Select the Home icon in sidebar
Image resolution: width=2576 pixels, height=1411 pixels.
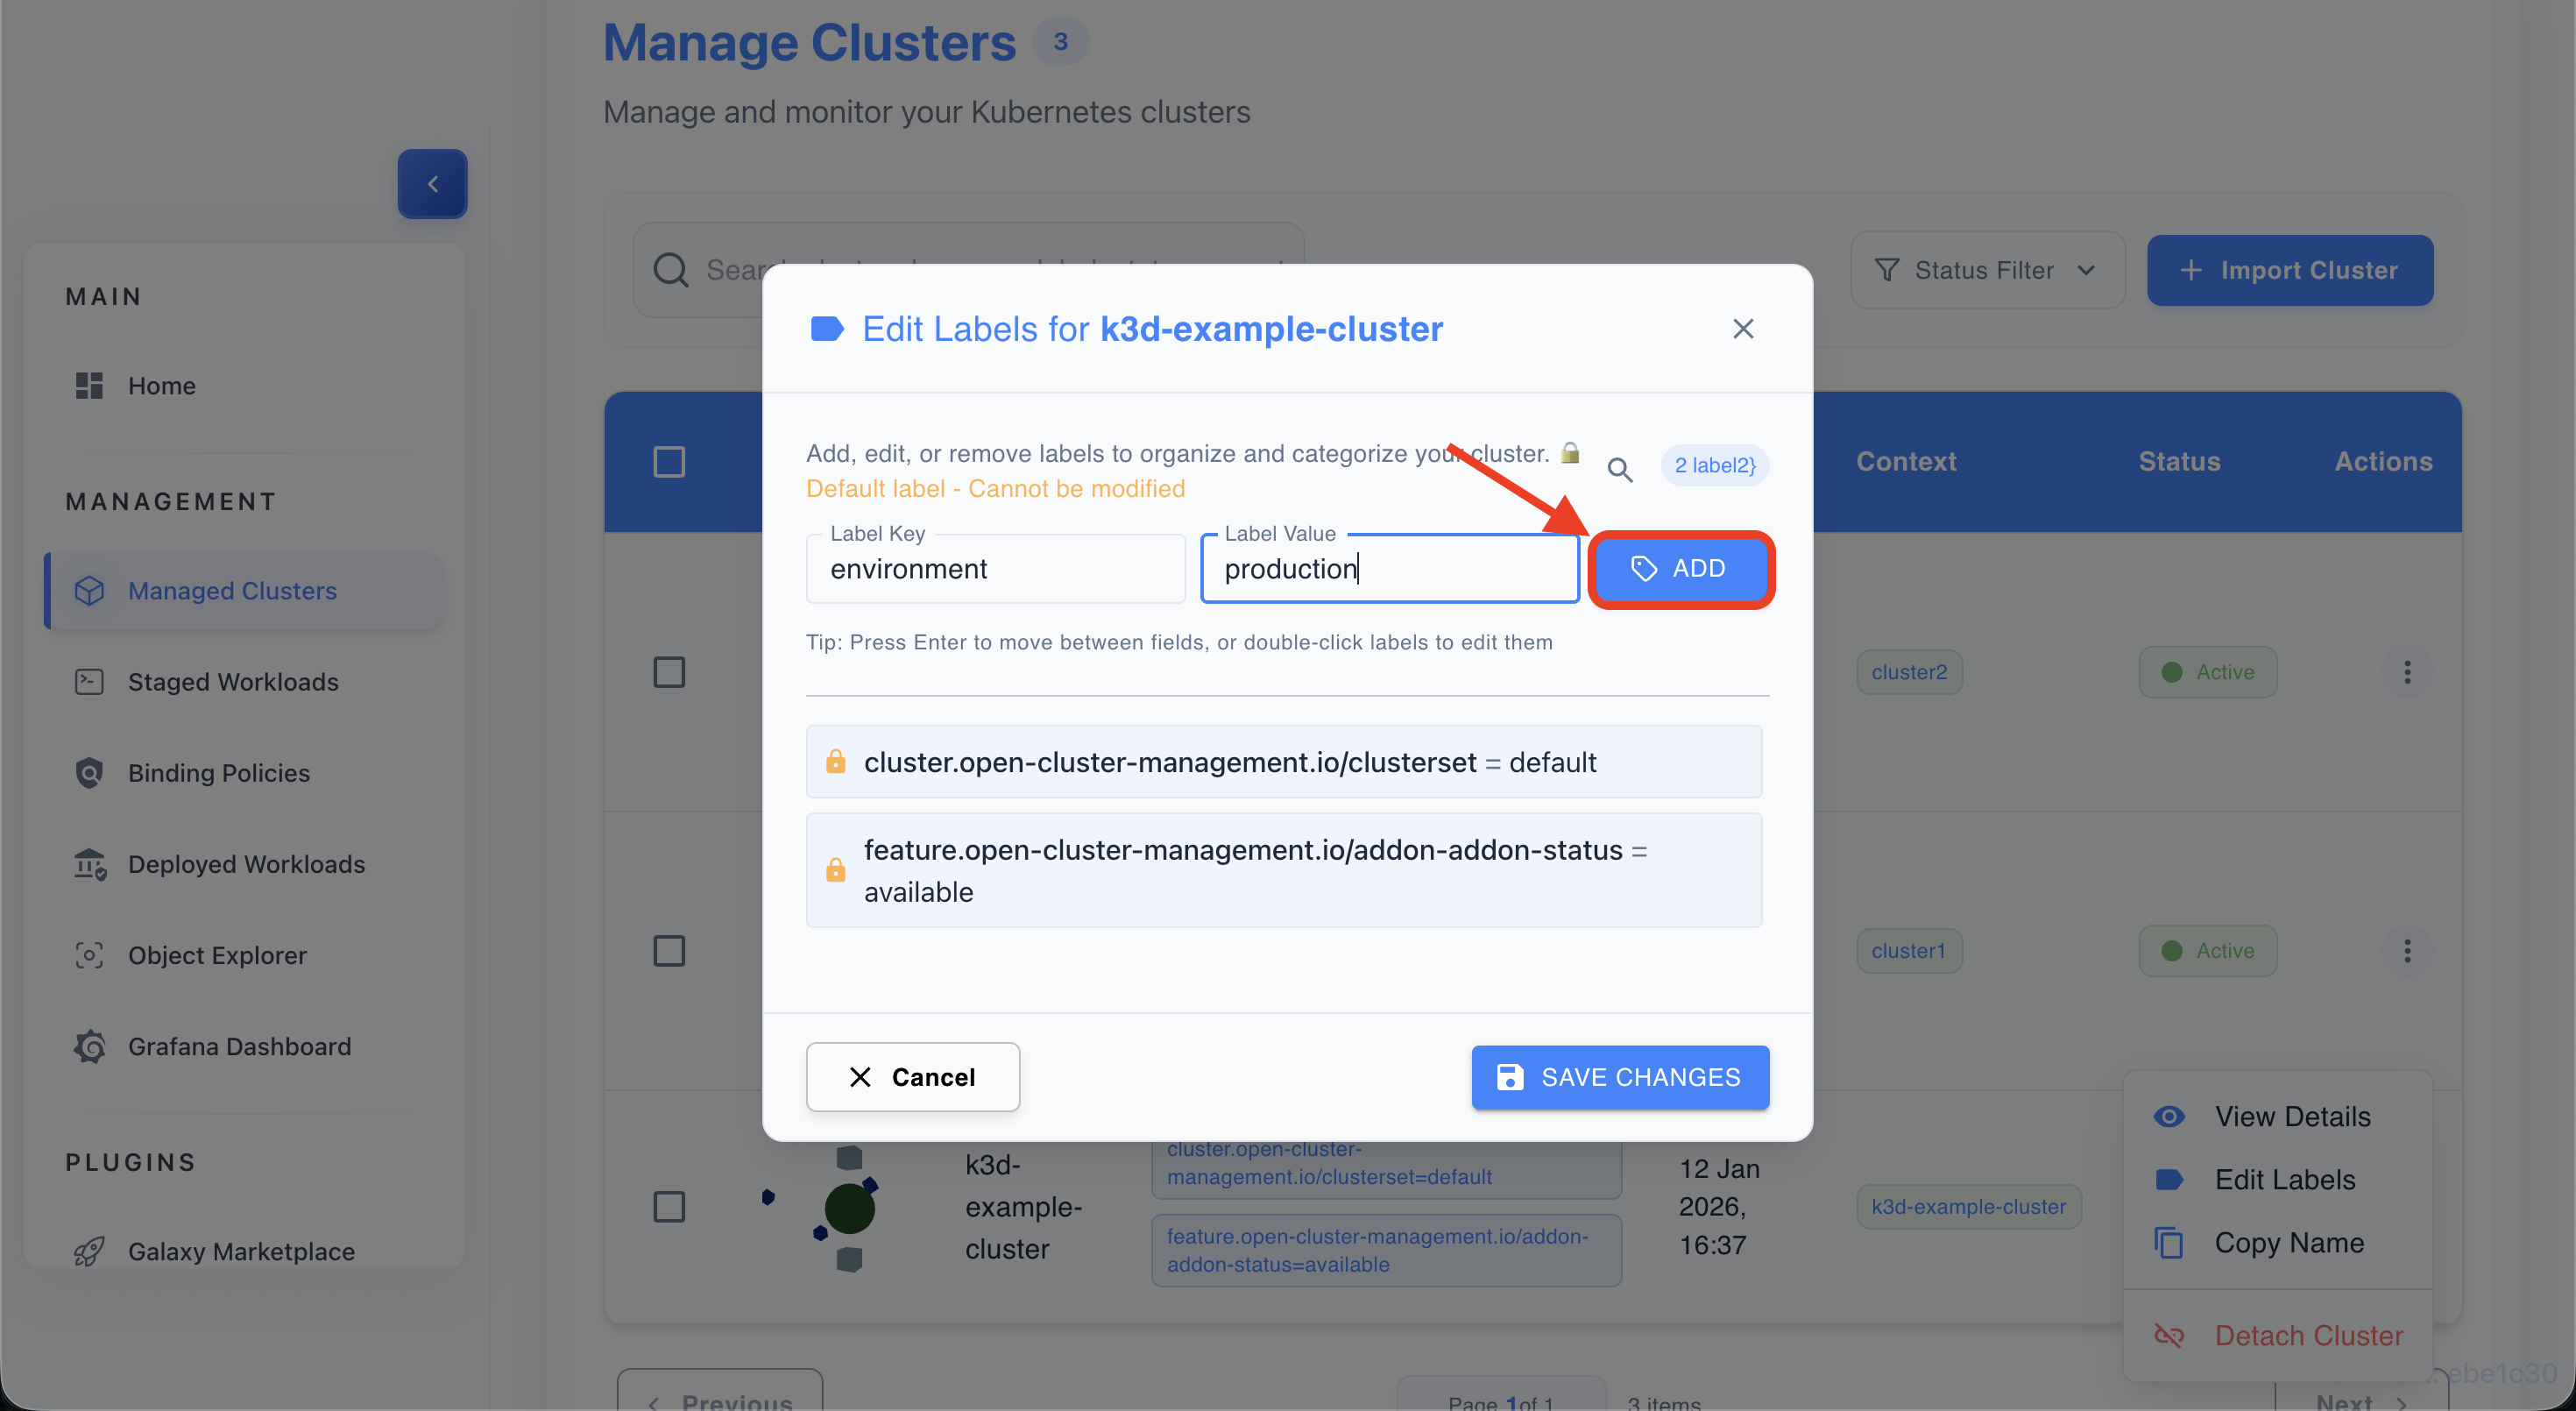coord(89,385)
